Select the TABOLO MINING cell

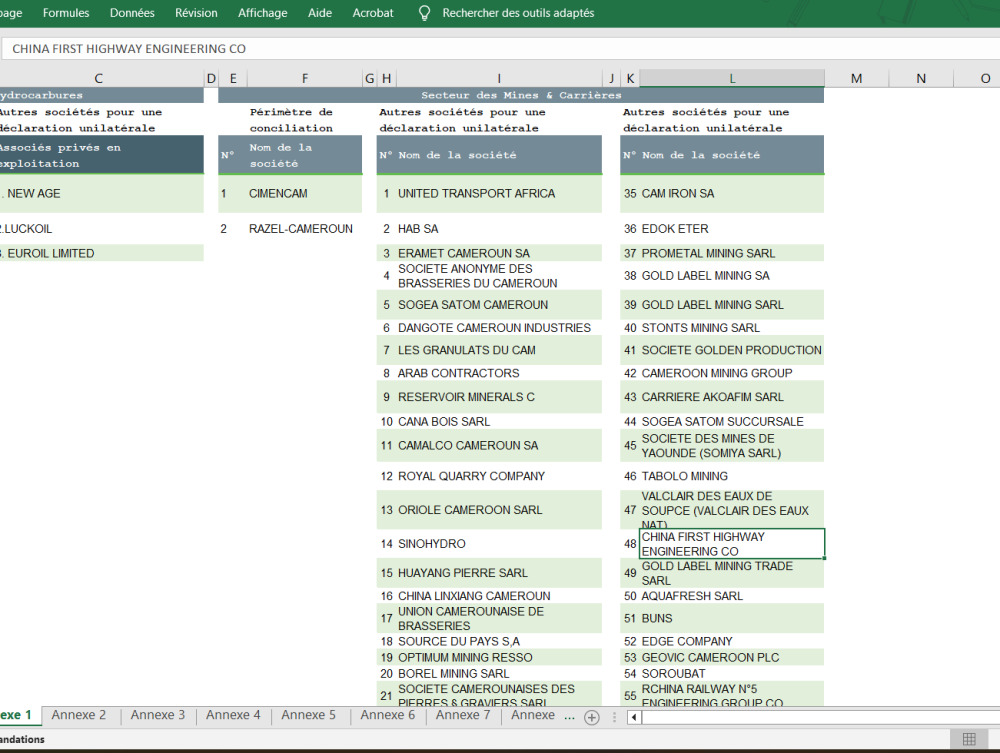tap(732, 476)
